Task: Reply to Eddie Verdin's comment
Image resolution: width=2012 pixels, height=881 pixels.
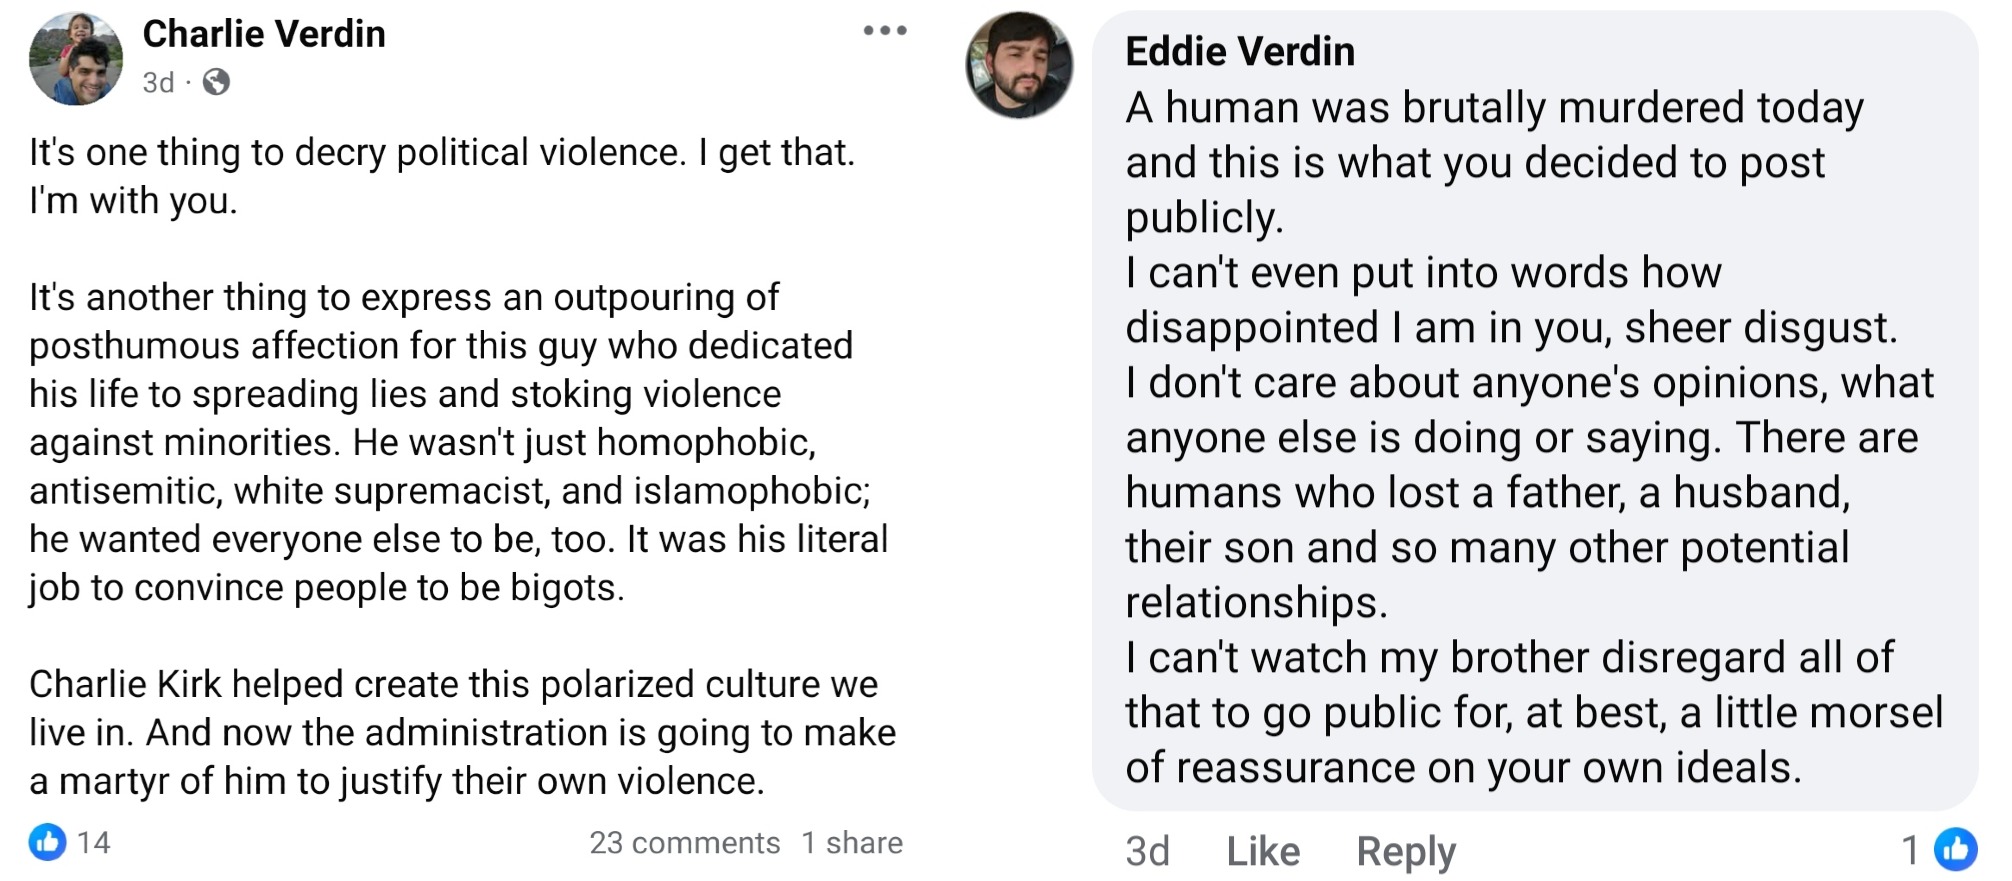Action: tap(1405, 851)
